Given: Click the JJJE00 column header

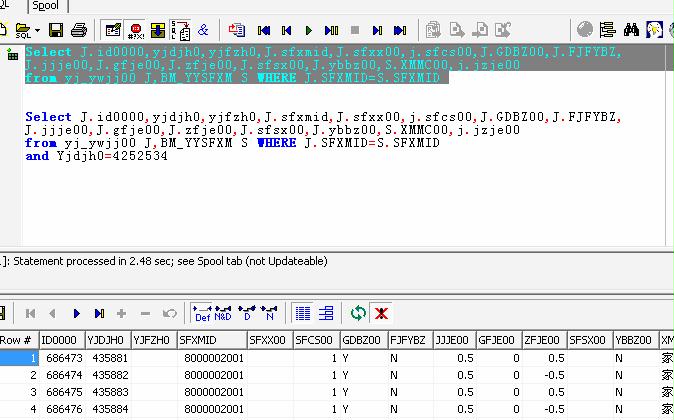Looking at the screenshot, I should click(455, 340).
